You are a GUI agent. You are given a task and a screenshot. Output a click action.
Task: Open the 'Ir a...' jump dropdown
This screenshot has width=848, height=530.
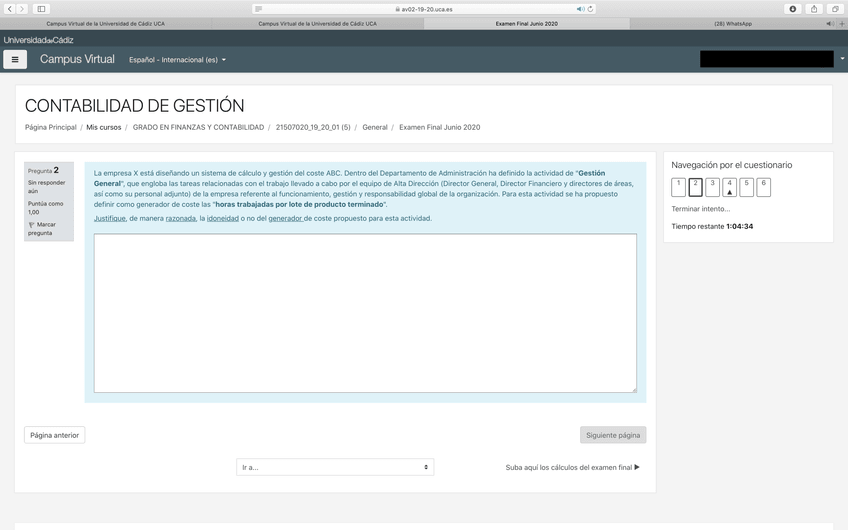(335, 467)
